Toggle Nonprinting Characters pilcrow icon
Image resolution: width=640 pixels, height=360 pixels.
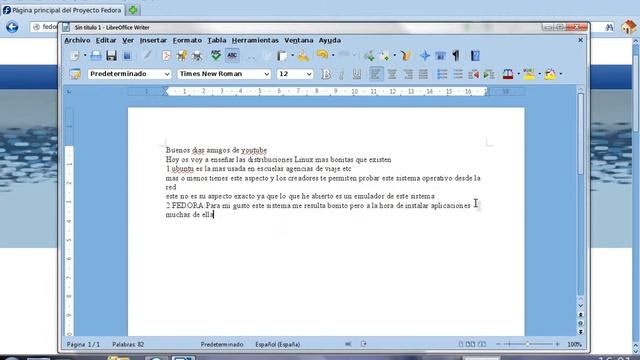coord(456,56)
